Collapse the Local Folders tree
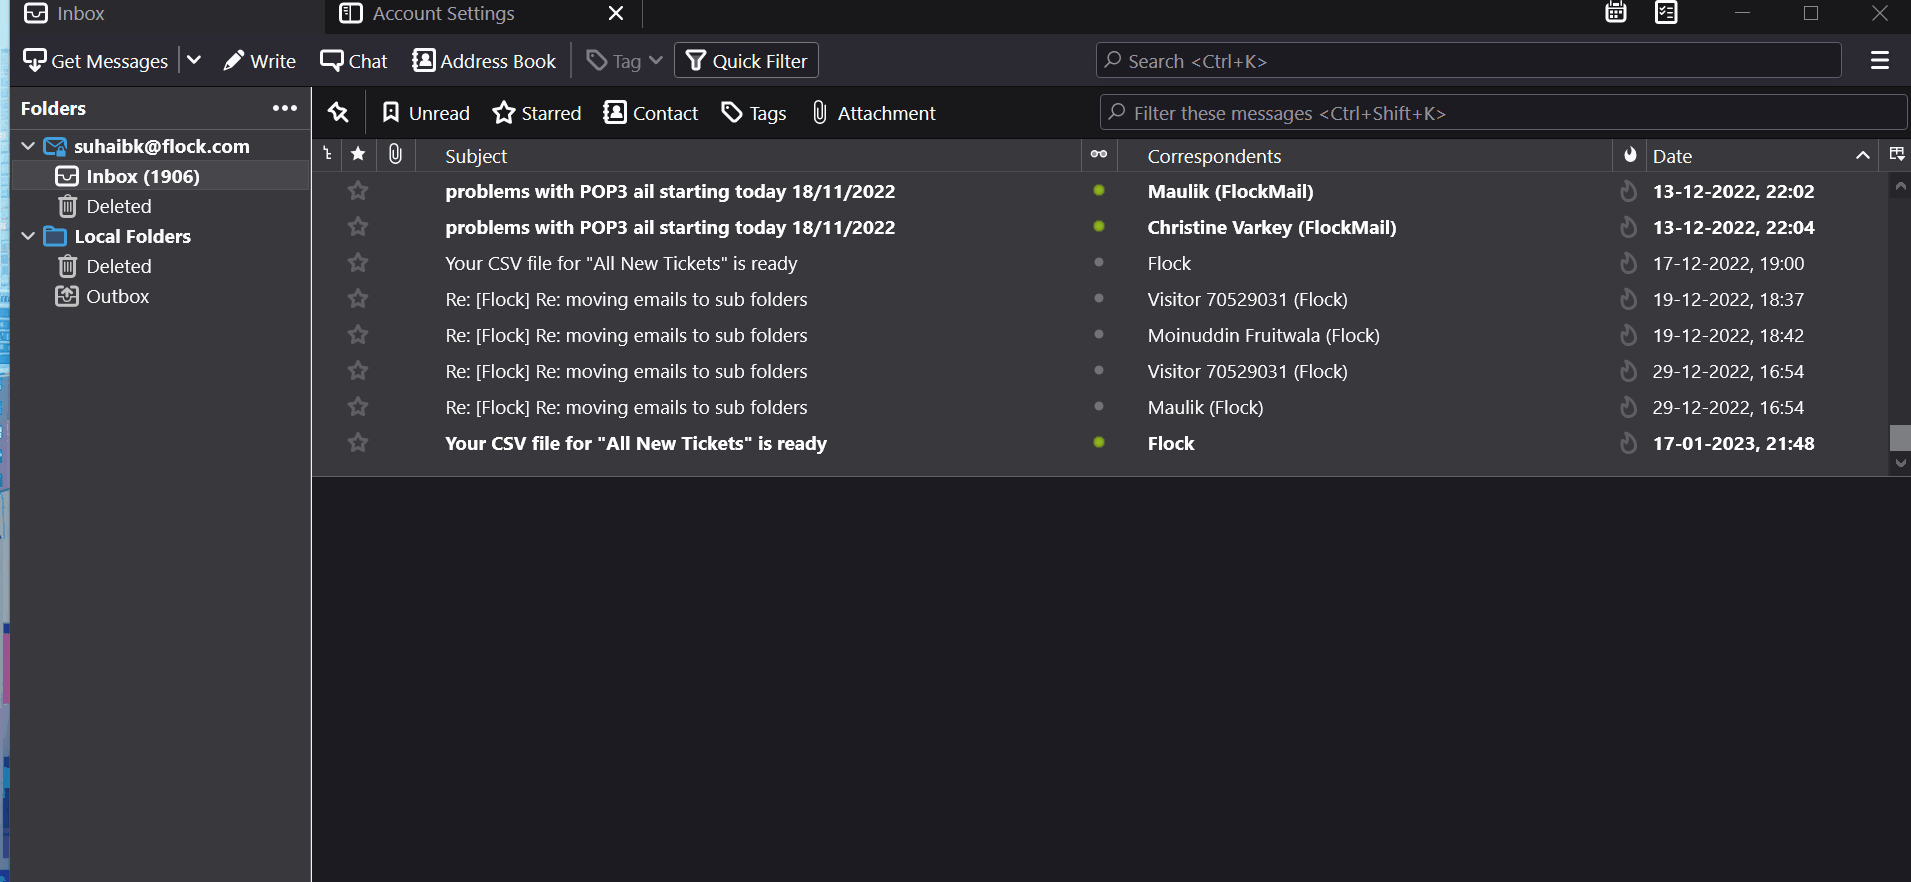The width and height of the screenshot is (1911, 882). coord(28,236)
